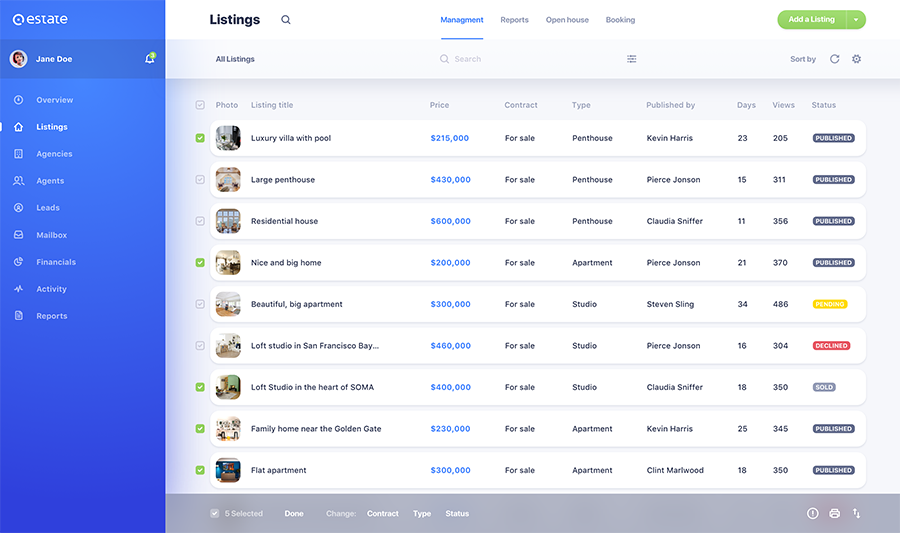Screen dimensions: 900x533
Task: Switch to the Reports tab at top
Action: click(x=514, y=20)
